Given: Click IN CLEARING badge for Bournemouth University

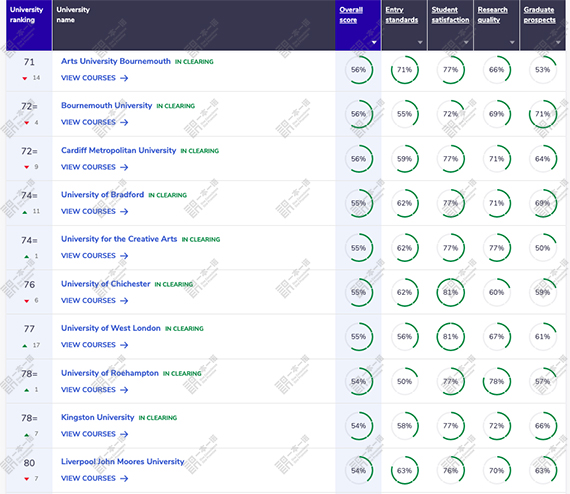Looking at the screenshot, I should pyautogui.click(x=176, y=106).
